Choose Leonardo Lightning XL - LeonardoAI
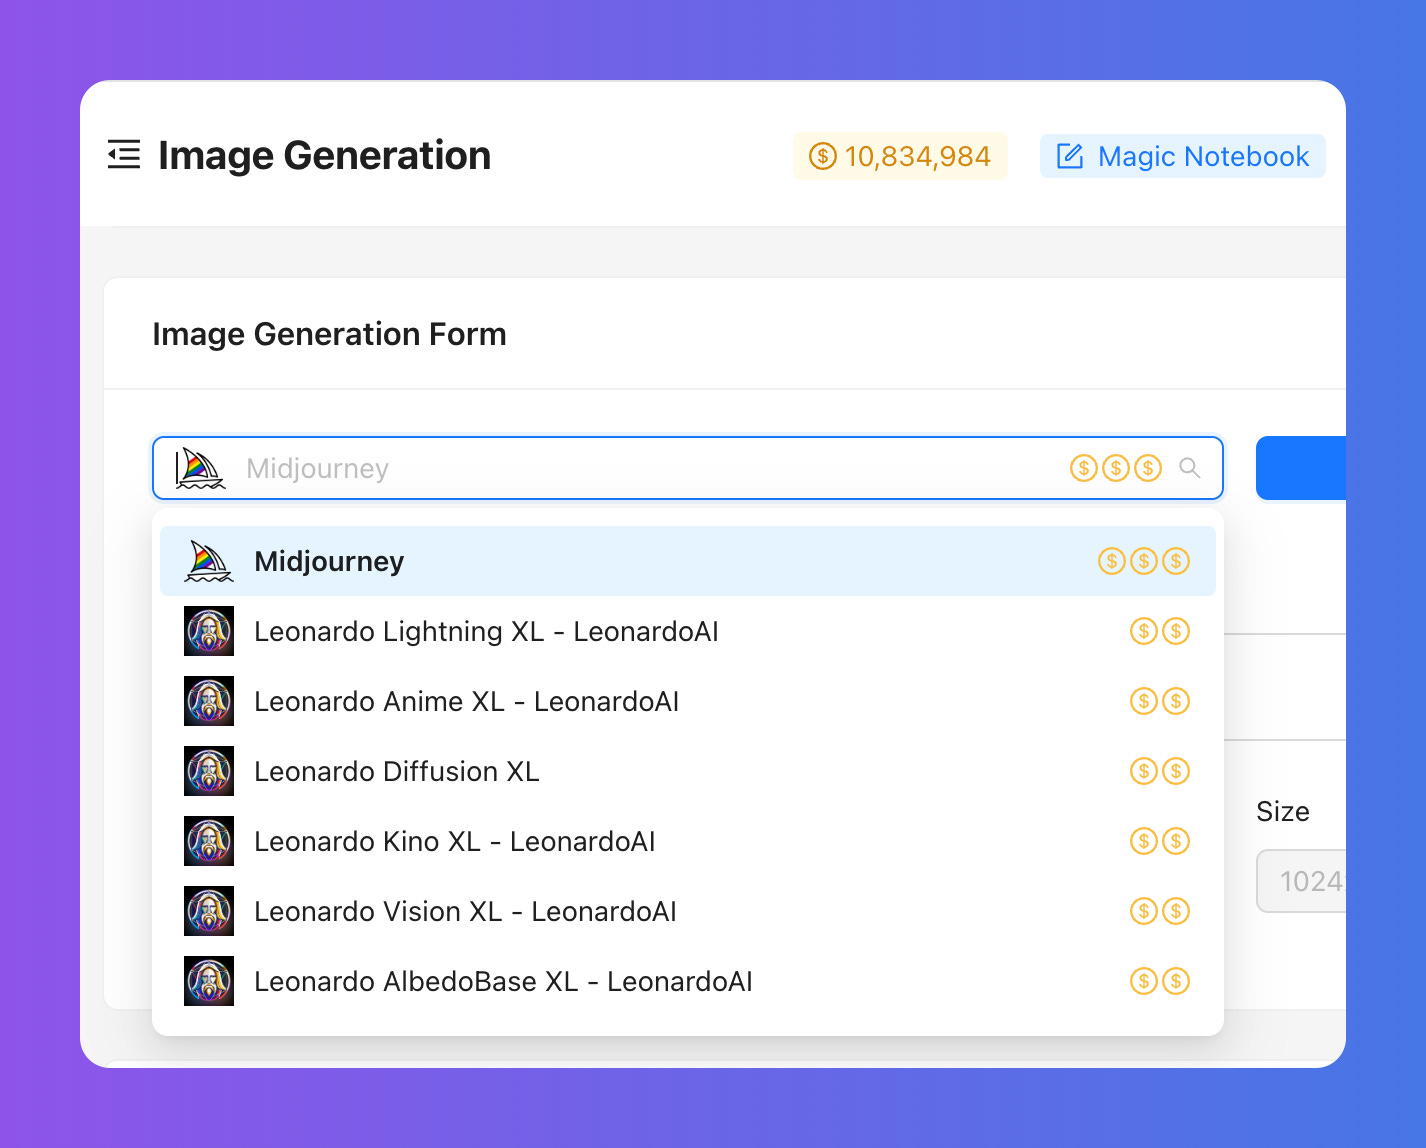Screen dimensions: 1426x1148 (x=688, y=631)
